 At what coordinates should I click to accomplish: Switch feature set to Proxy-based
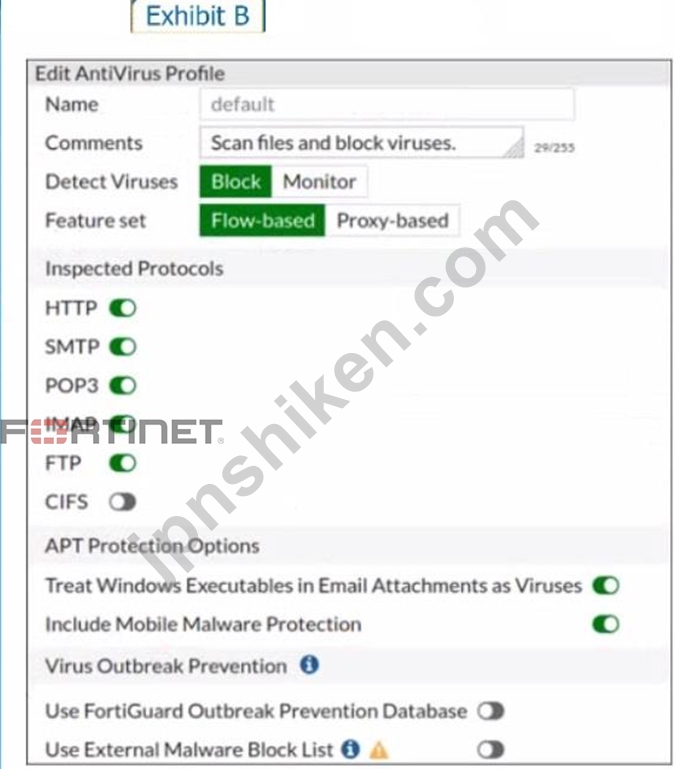(x=392, y=220)
